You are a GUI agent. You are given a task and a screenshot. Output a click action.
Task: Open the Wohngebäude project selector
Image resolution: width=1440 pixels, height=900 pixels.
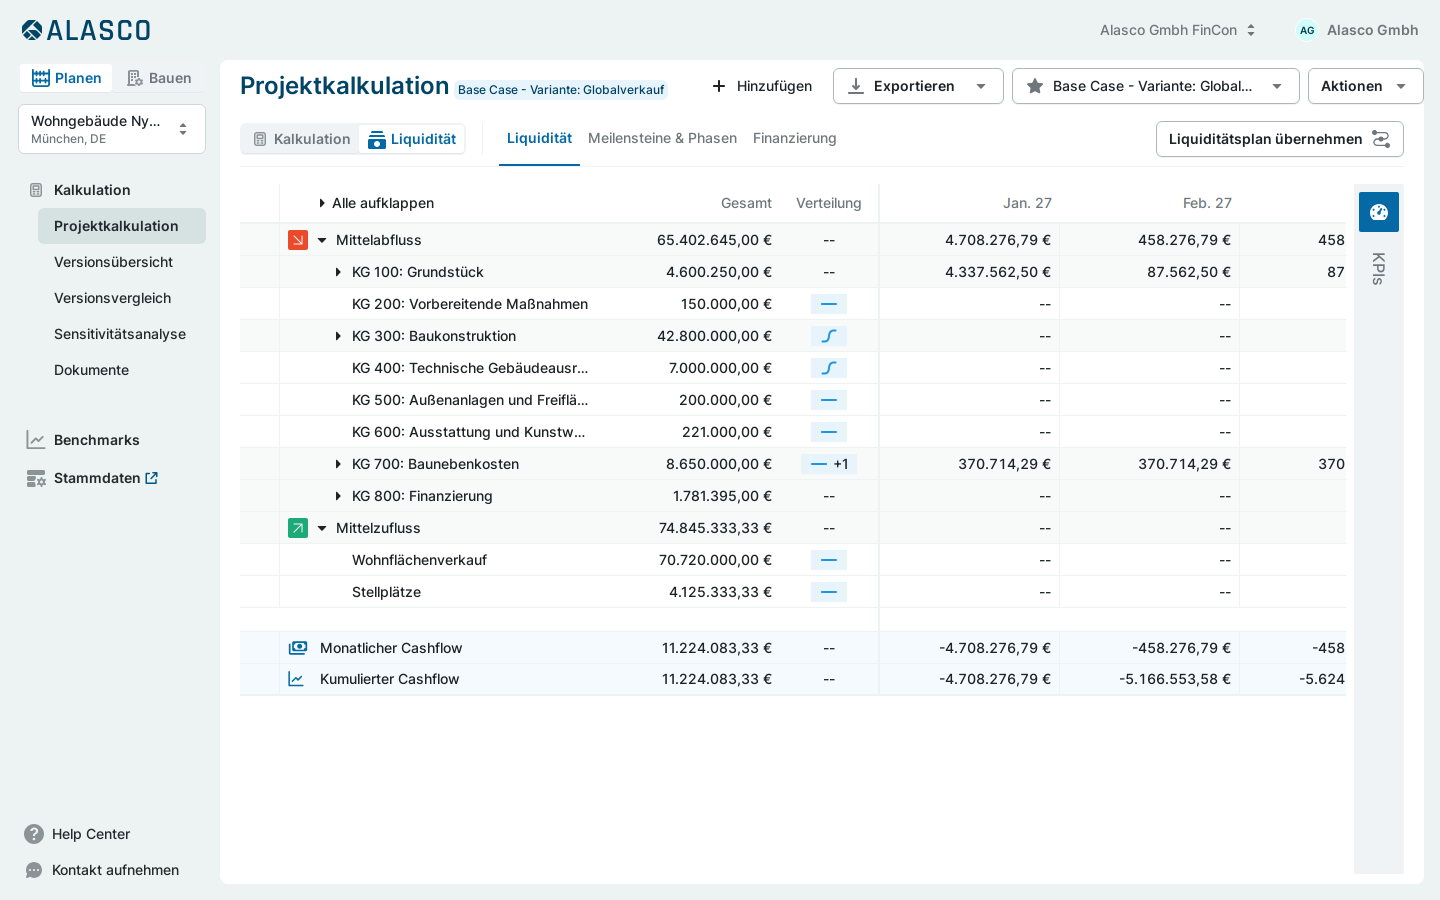pyautogui.click(x=112, y=129)
